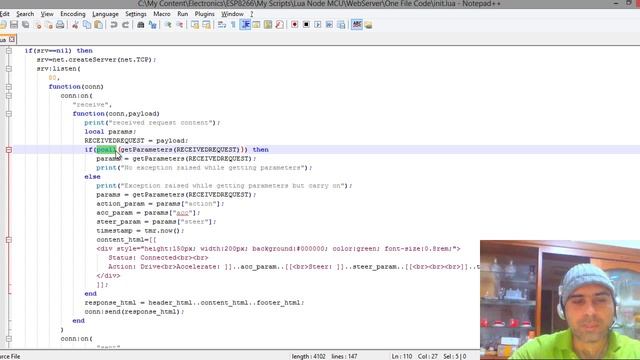Collapse the 'function(conn)' fold marker
The height and width of the screenshot is (360, 640).
click(9, 87)
